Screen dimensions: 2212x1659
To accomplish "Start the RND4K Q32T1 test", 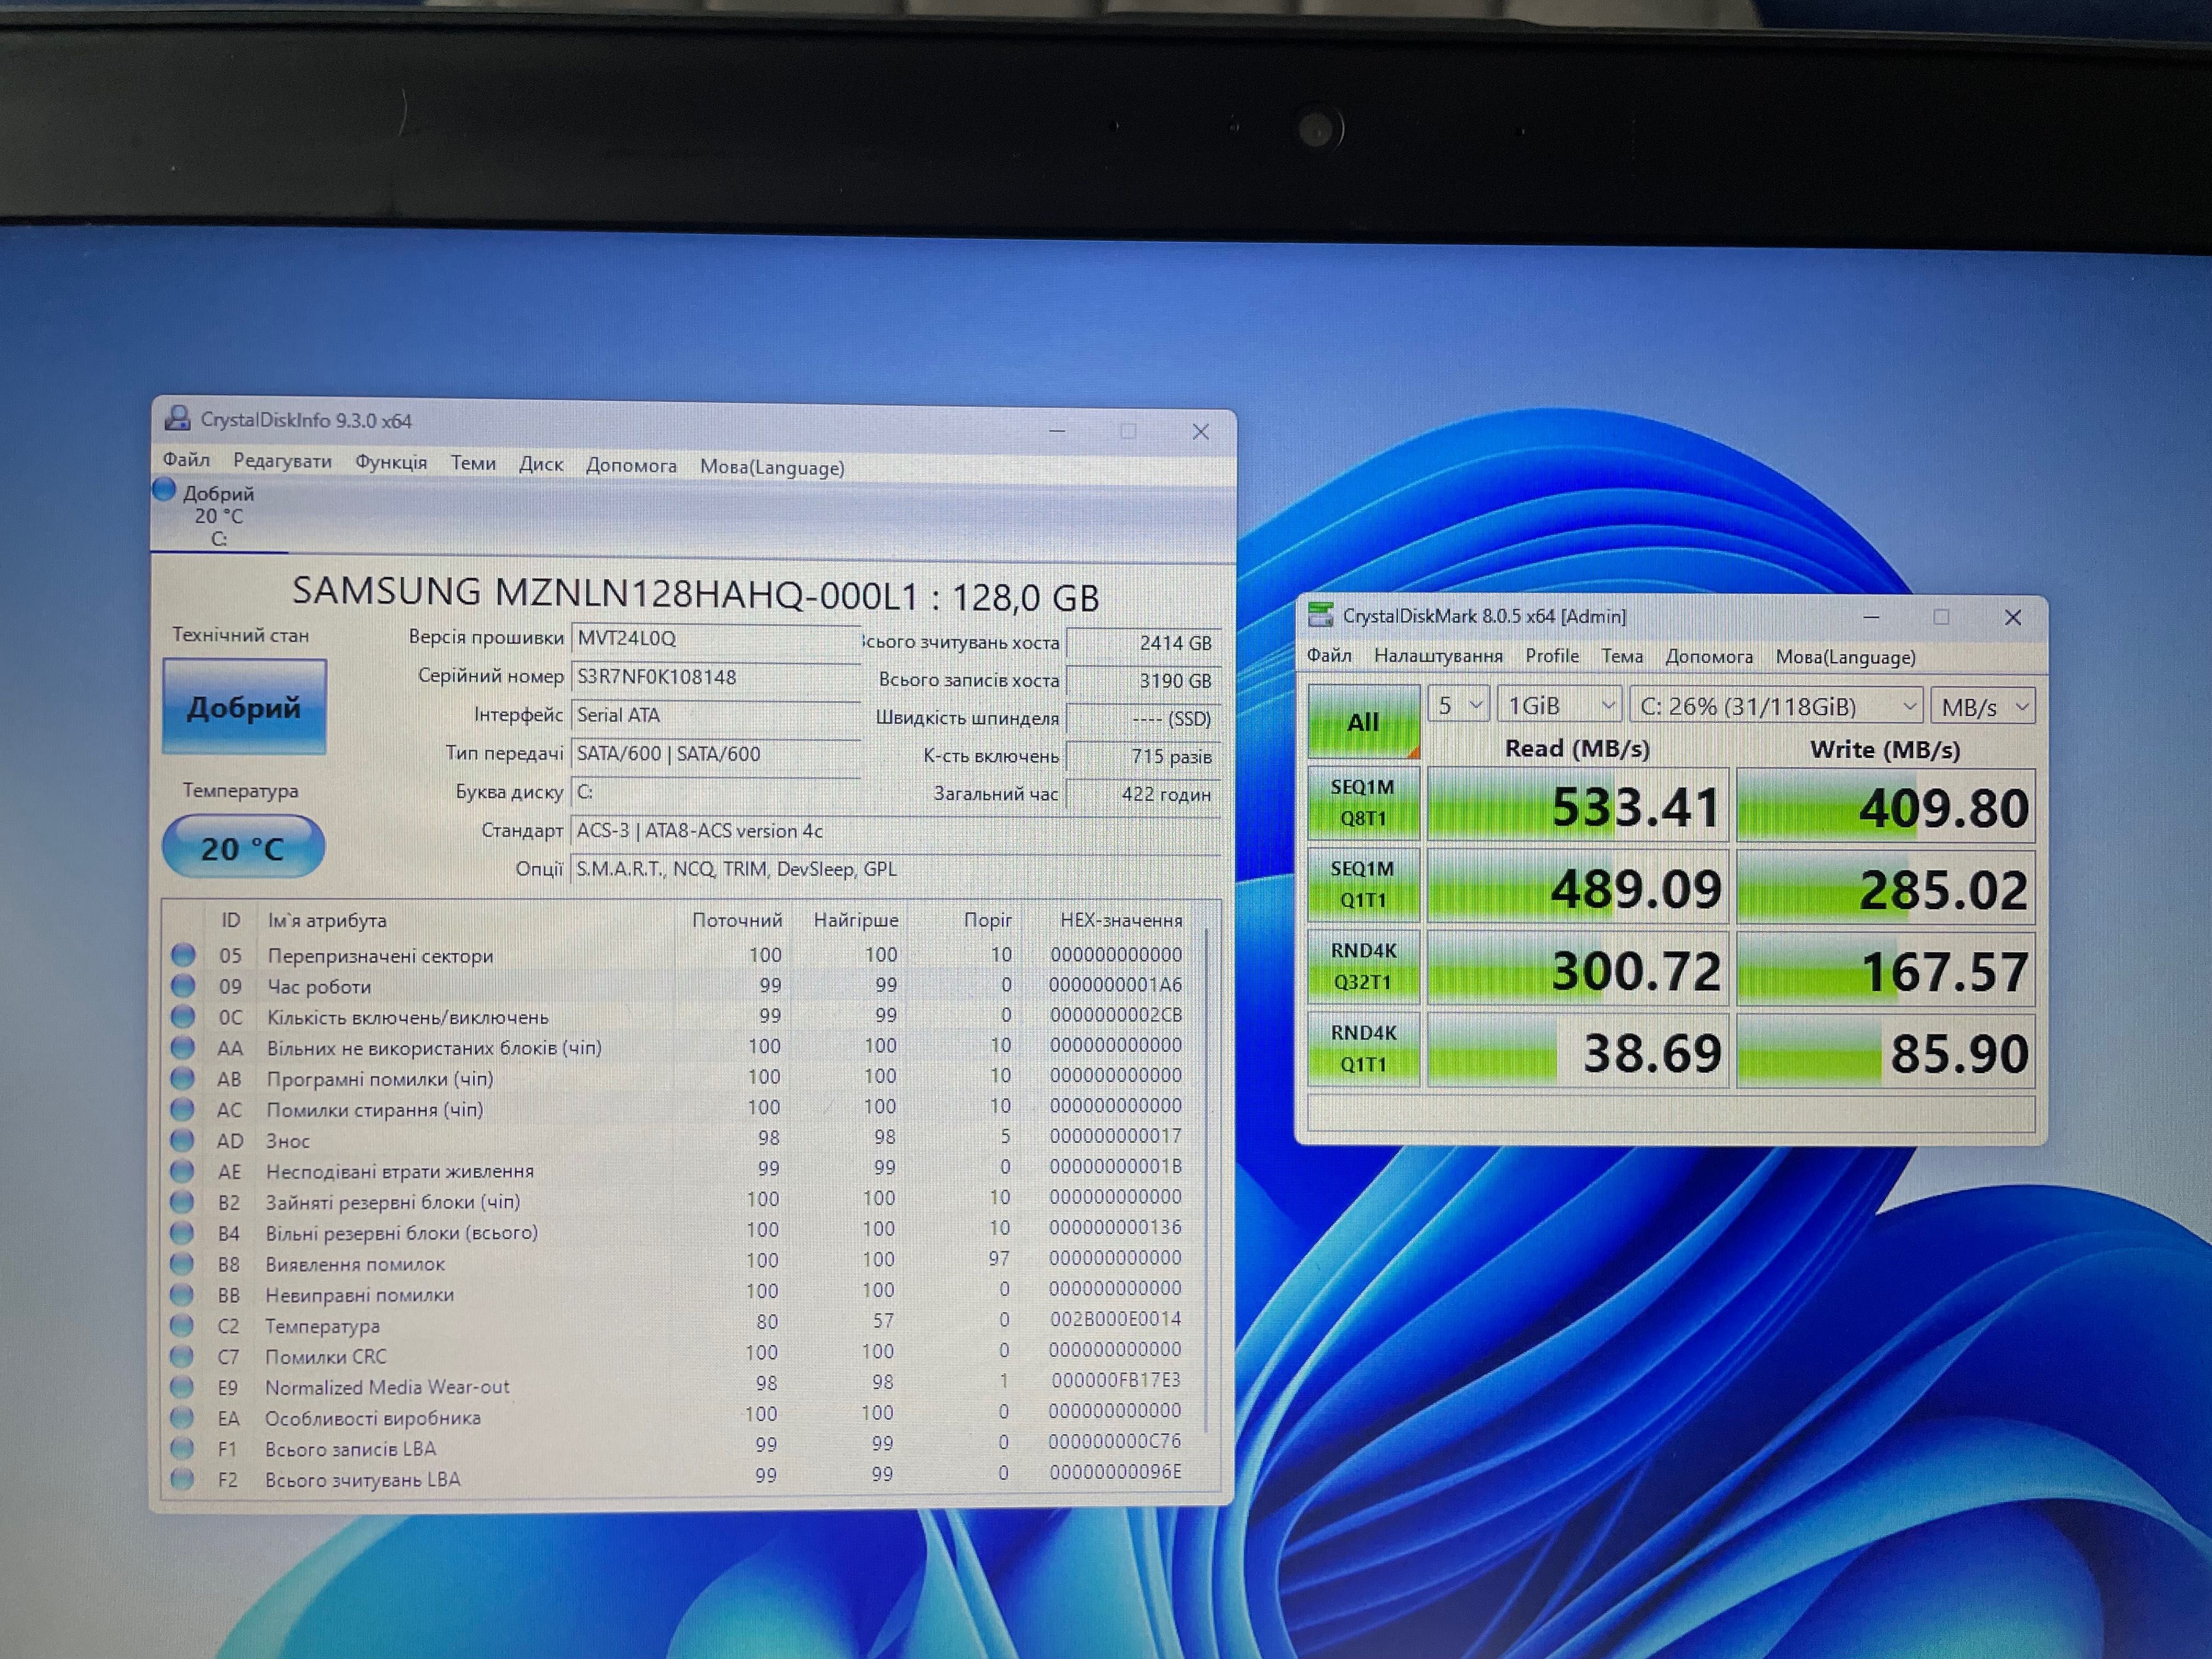I will (1363, 966).
